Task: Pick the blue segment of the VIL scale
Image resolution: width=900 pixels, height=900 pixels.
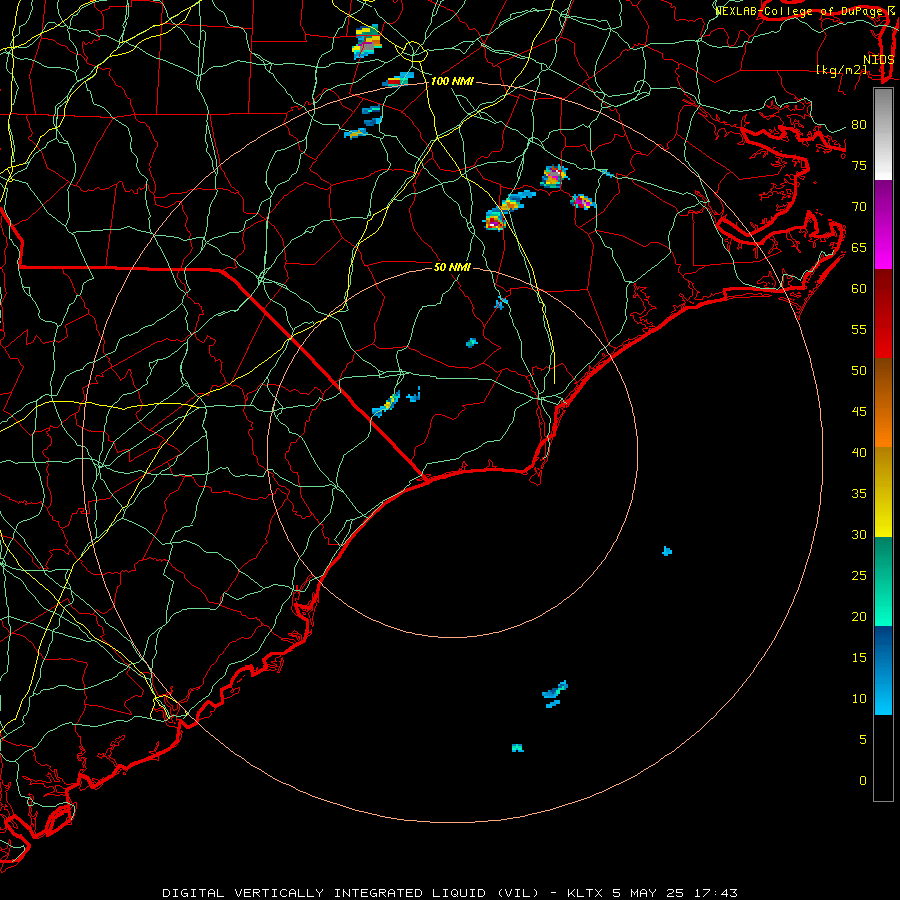Action: 883,670
